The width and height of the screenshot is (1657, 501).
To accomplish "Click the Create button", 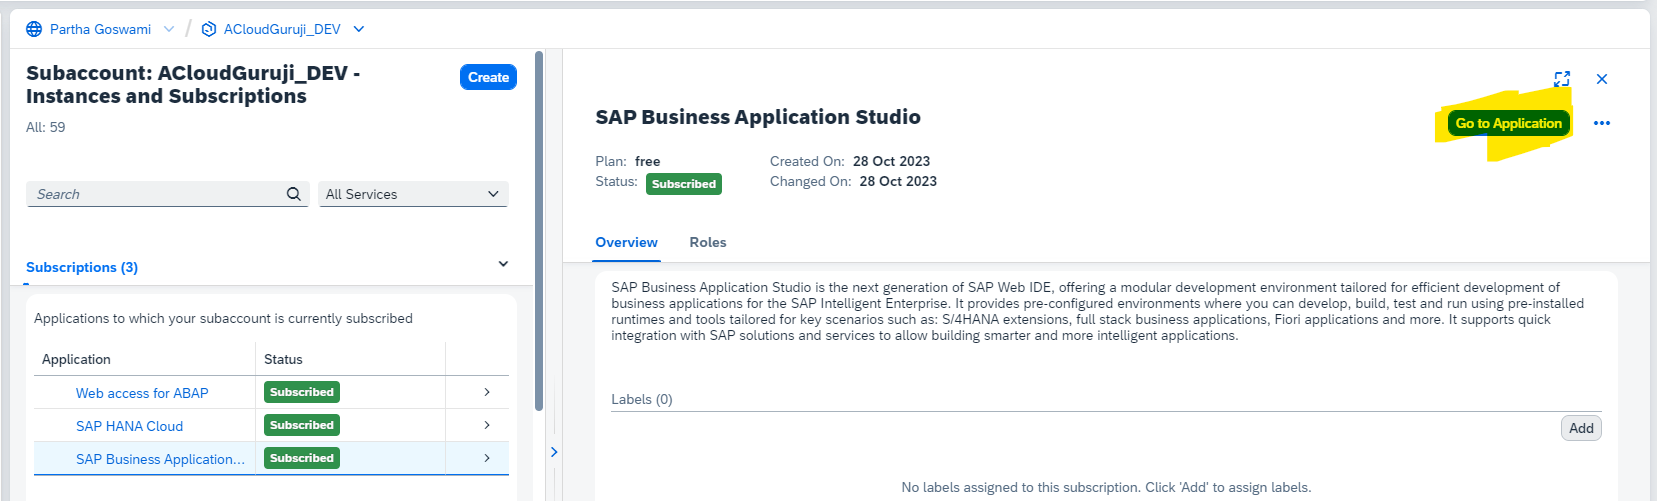I will [488, 77].
